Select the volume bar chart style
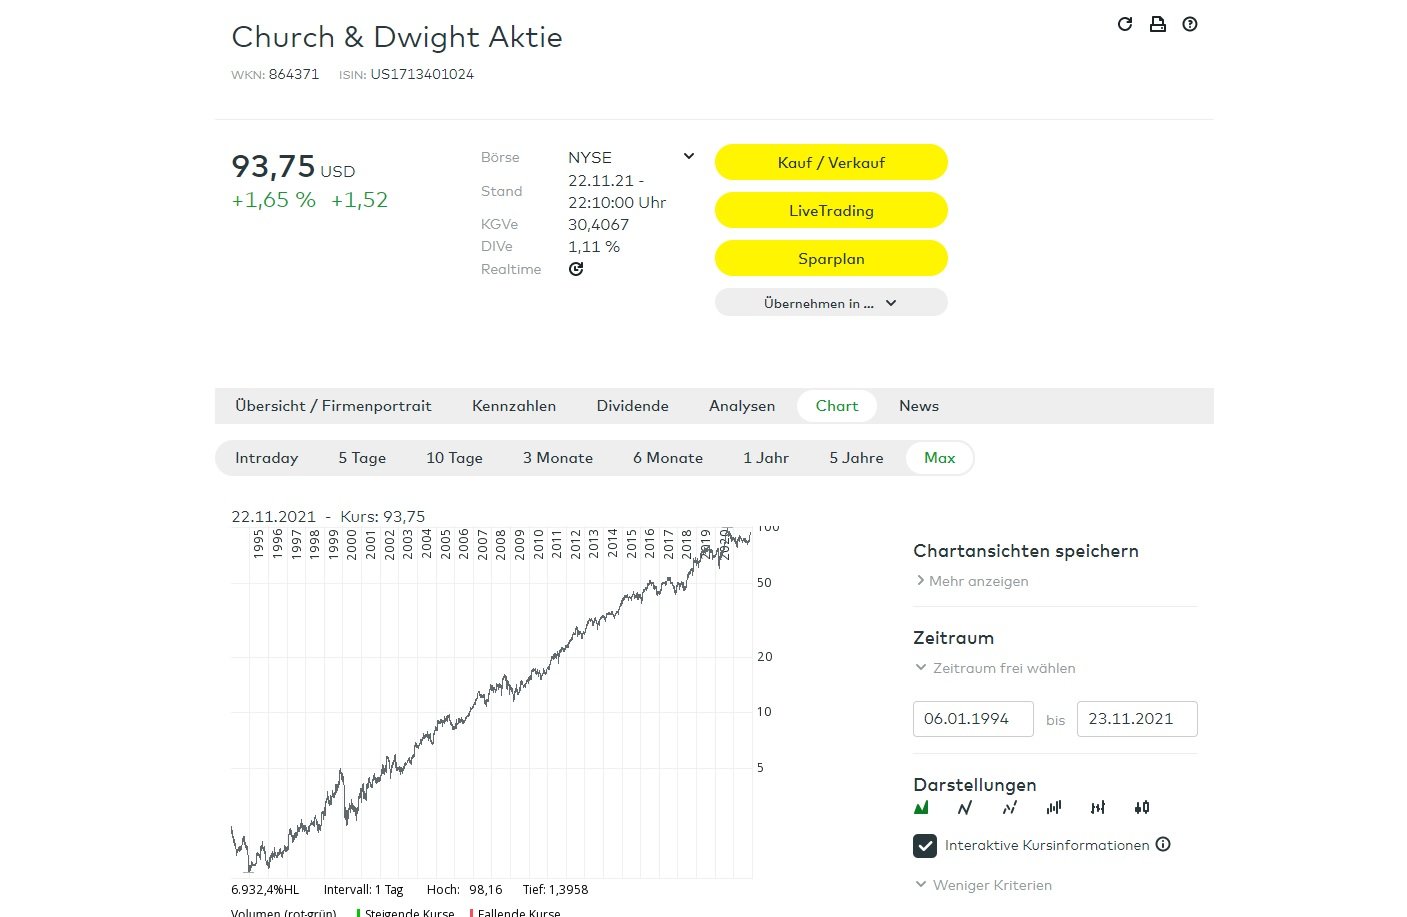1407x917 pixels. pyautogui.click(x=1054, y=807)
